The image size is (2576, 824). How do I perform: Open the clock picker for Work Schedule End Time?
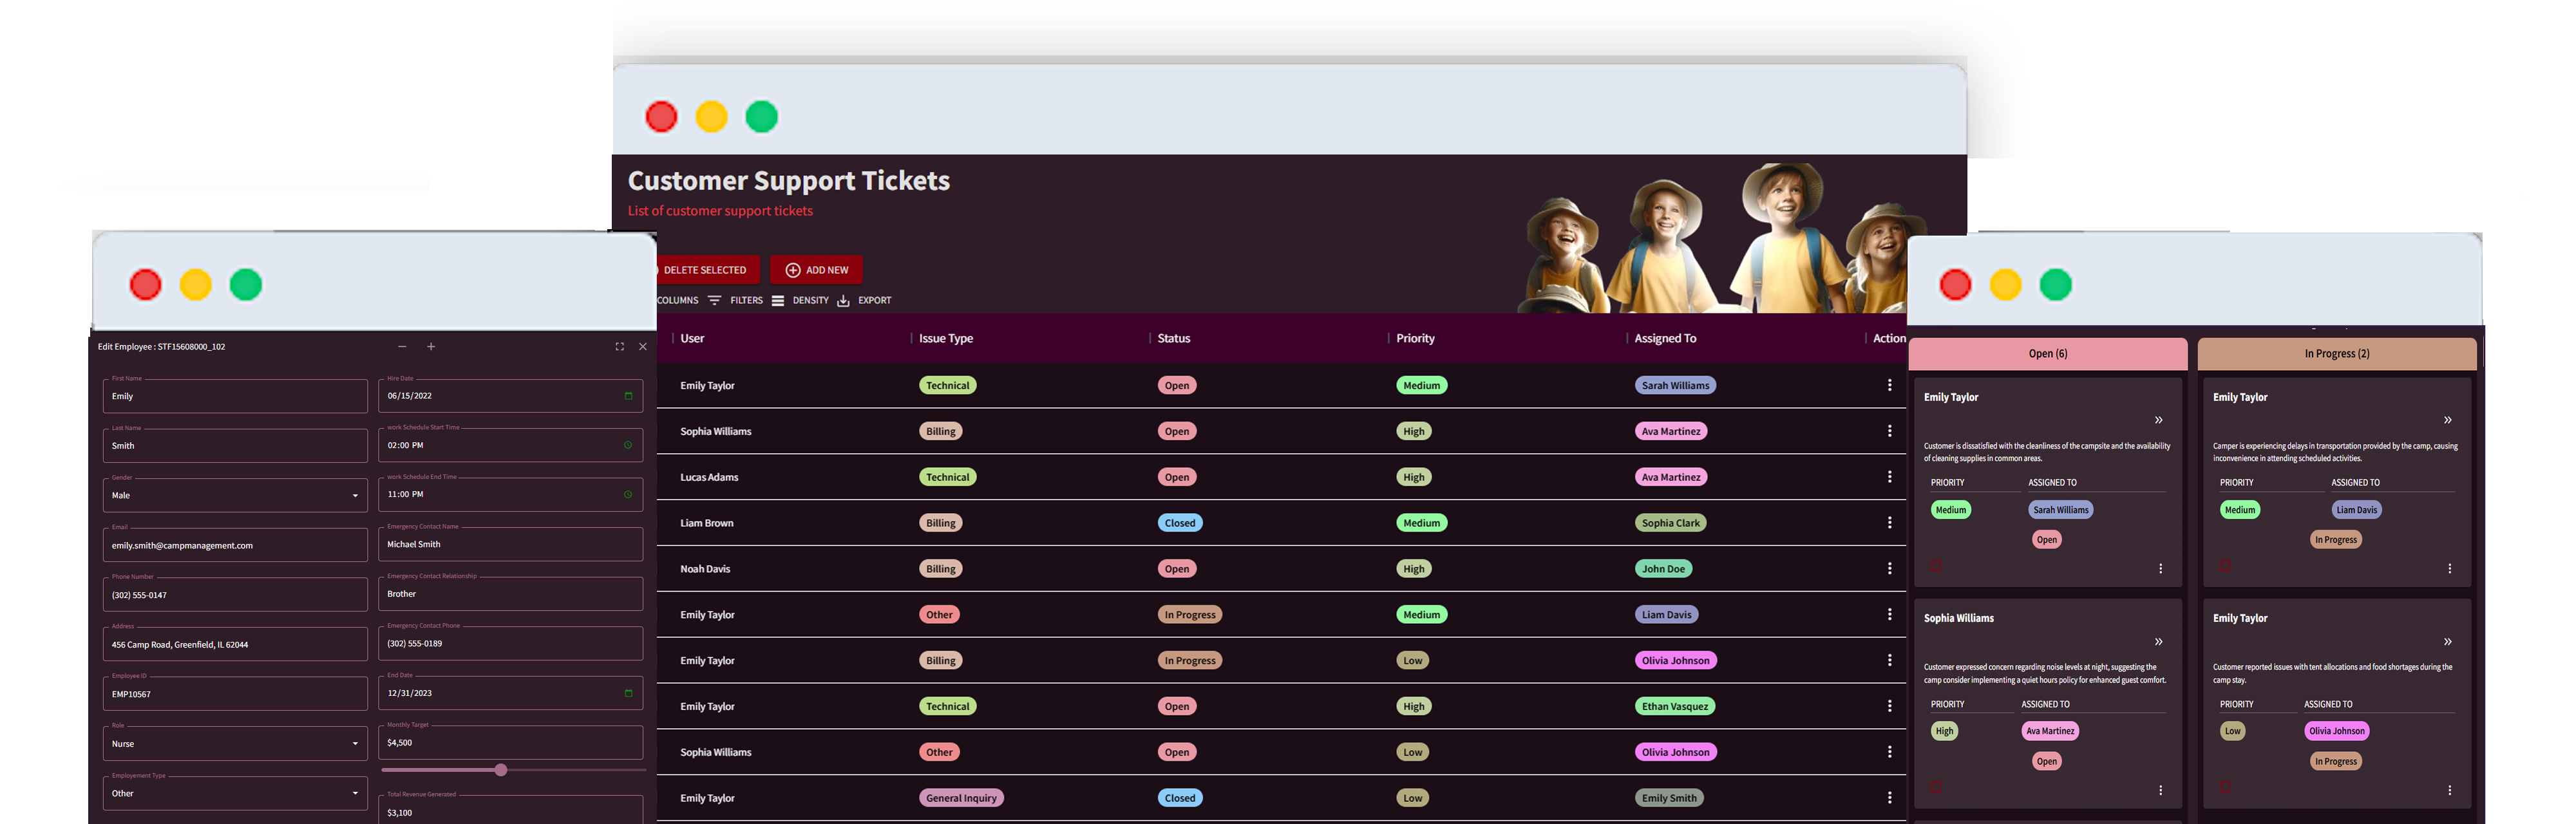point(628,494)
